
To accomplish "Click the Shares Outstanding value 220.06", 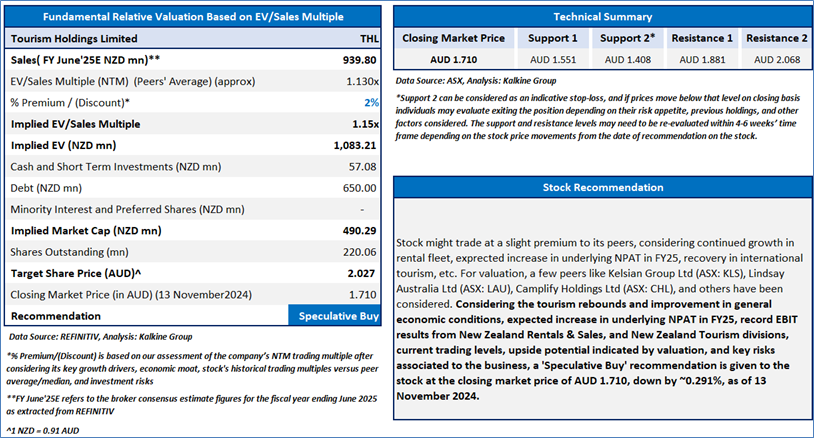I will [359, 252].
